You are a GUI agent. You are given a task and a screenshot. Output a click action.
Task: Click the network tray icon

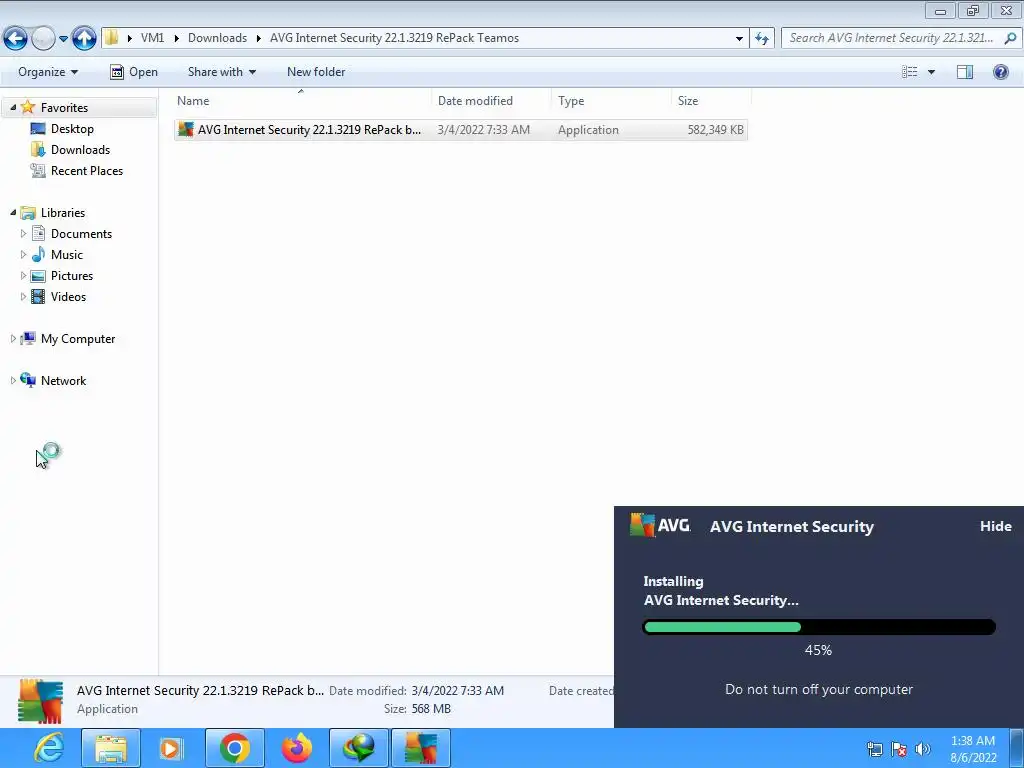point(874,749)
